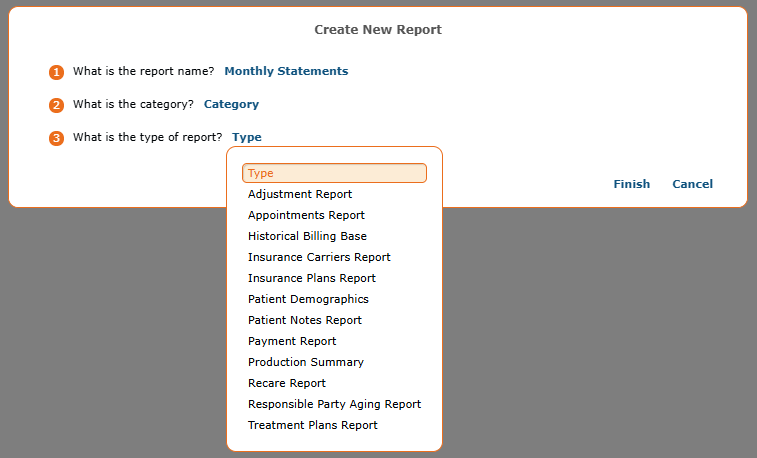The image size is (757, 458).
Task: Click the Cancel link
Action: pyautogui.click(x=692, y=184)
